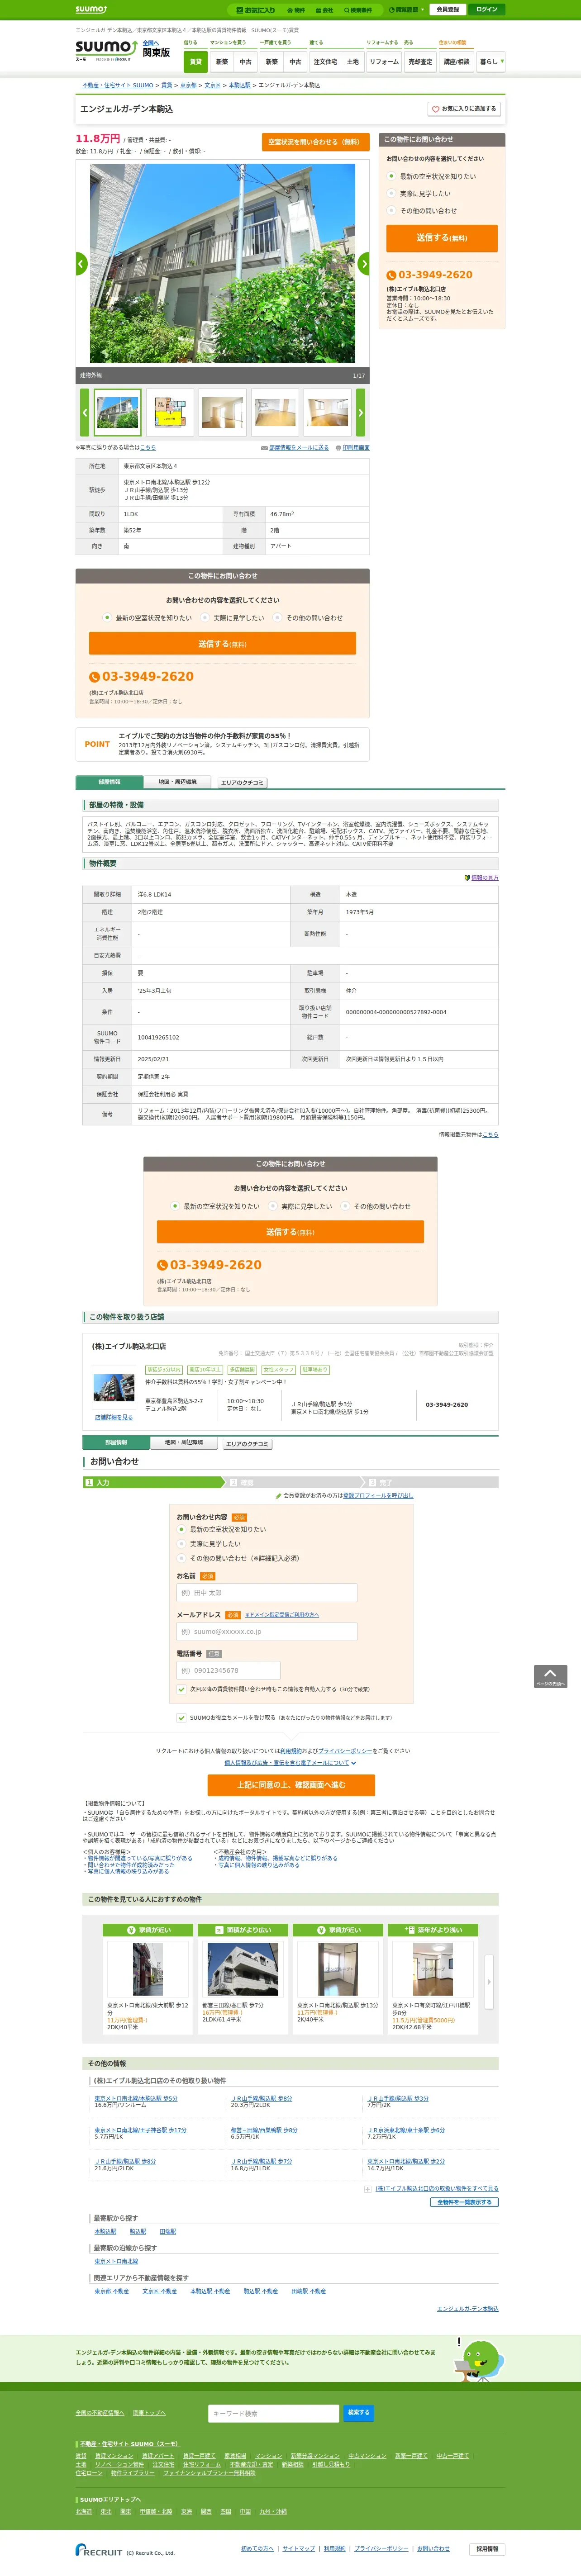Click 電話番号 text field
The width and height of the screenshot is (581, 2576).
point(228,1671)
